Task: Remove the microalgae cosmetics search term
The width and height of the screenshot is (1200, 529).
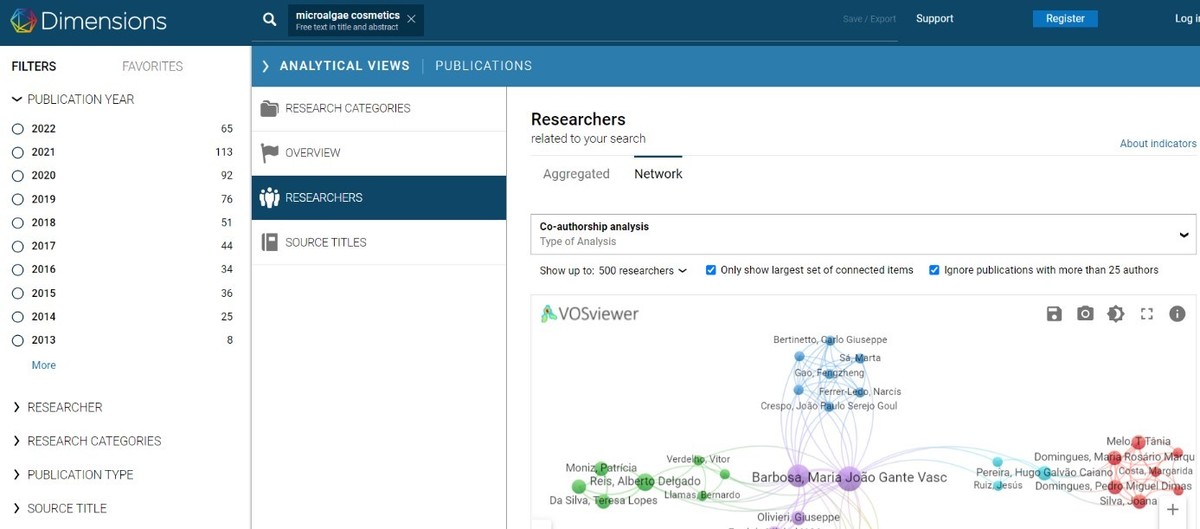Action: tap(411, 19)
